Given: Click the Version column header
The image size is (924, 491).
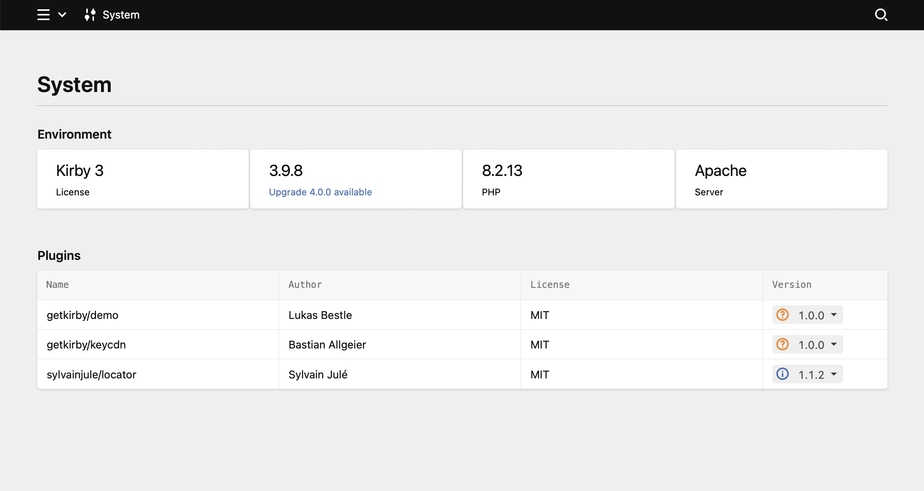Looking at the screenshot, I should point(792,285).
